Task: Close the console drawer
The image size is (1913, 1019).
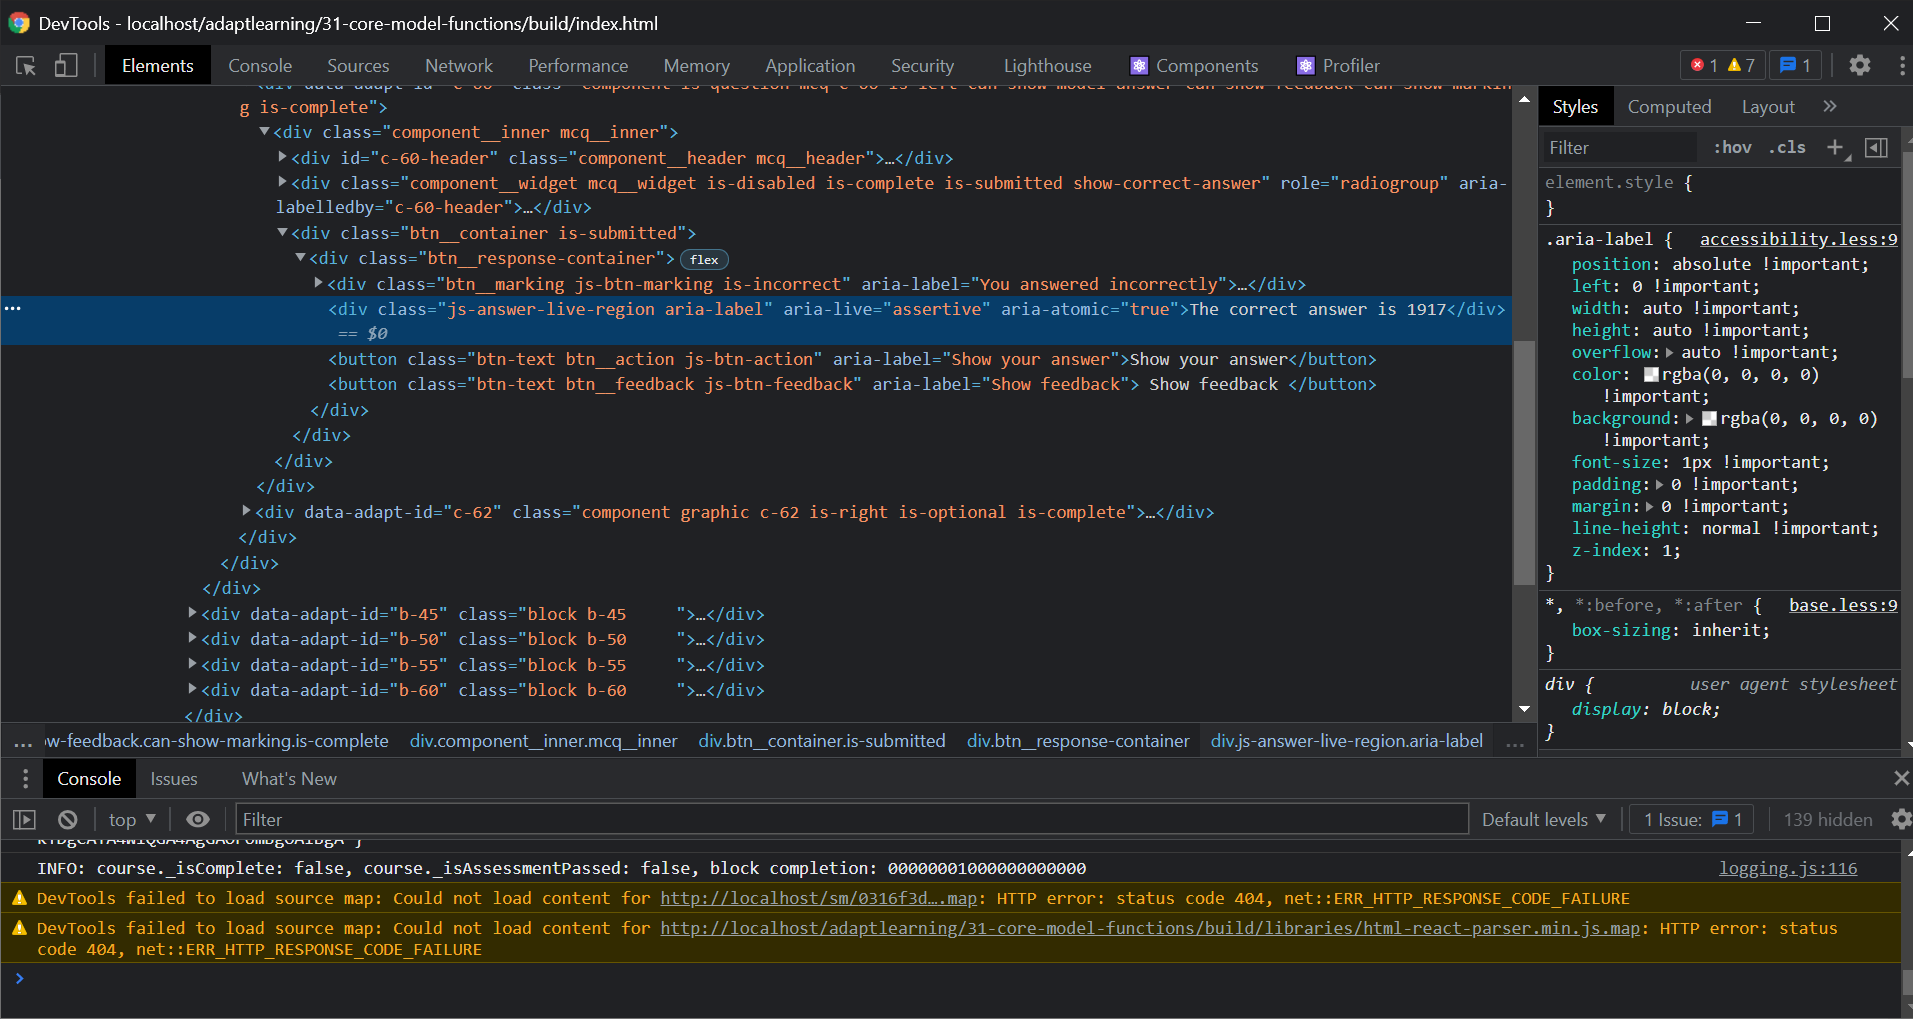Action: (x=1900, y=778)
